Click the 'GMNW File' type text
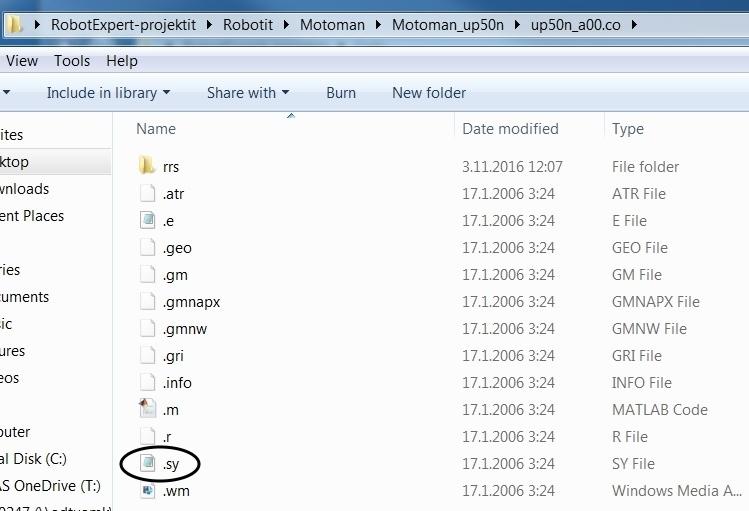 click(649, 329)
